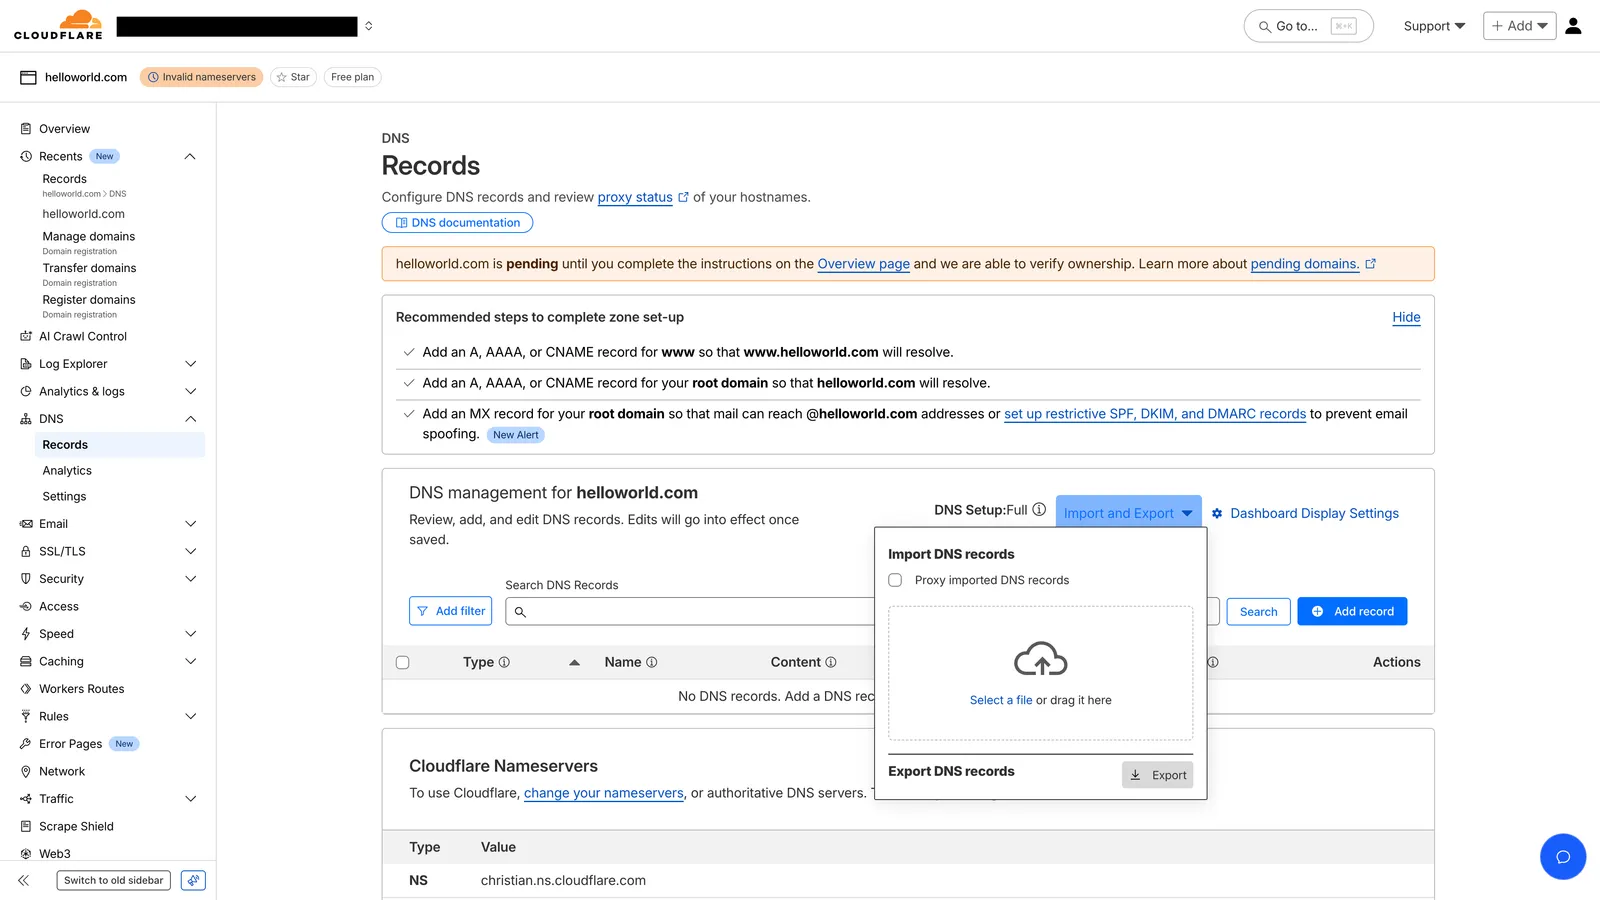This screenshot has height=900, width=1600.
Task: Click the helloworld.com zone window icon
Action: 28,77
